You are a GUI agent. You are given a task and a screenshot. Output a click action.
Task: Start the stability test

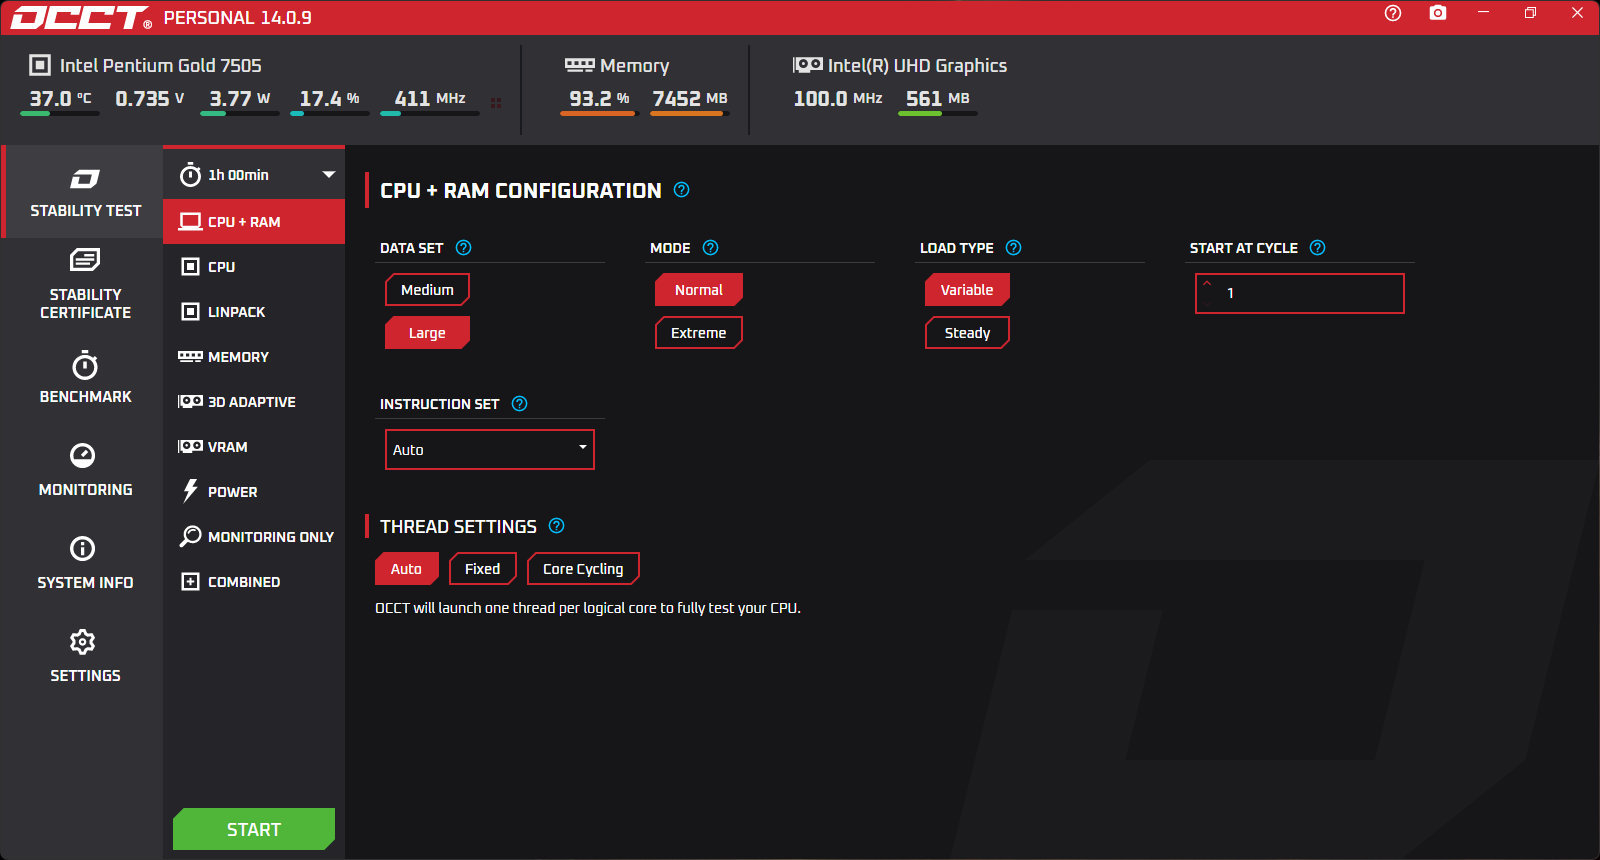[254, 829]
